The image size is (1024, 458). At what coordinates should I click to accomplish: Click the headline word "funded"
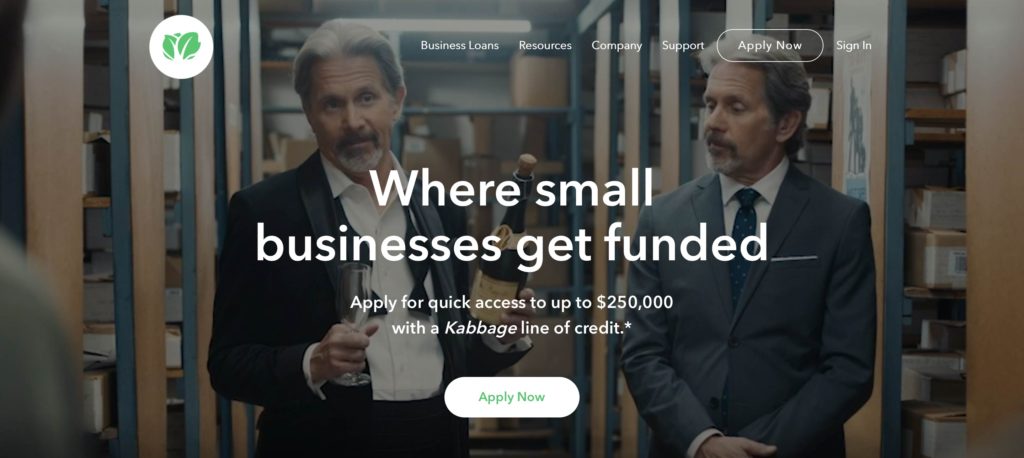685,243
